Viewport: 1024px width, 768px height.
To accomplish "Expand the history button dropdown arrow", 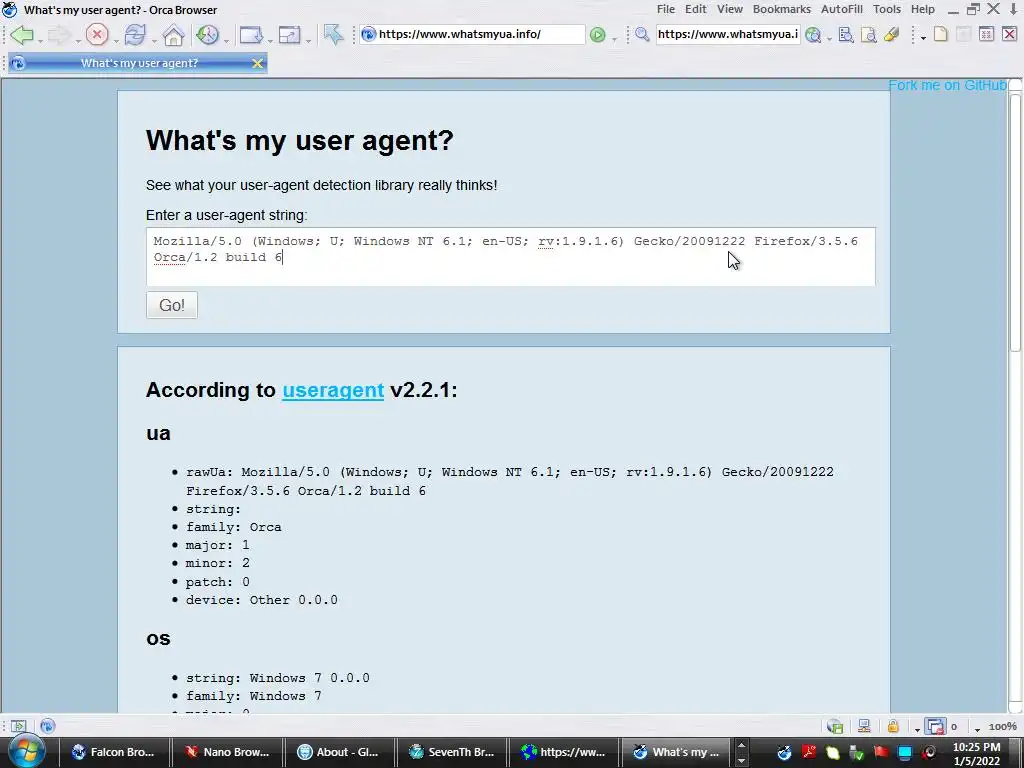I will click(227, 40).
